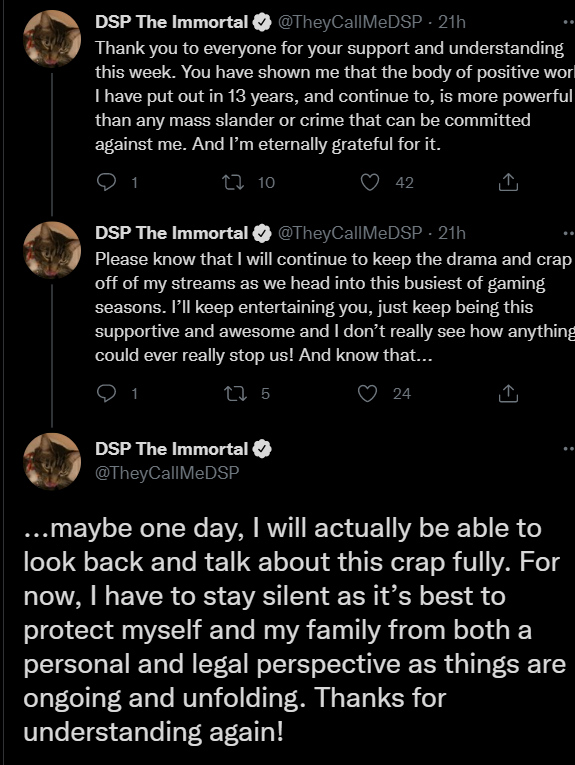Retweet the second tweet with 5 retweets
Screen dimensions: 575x765
click(235, 393)
